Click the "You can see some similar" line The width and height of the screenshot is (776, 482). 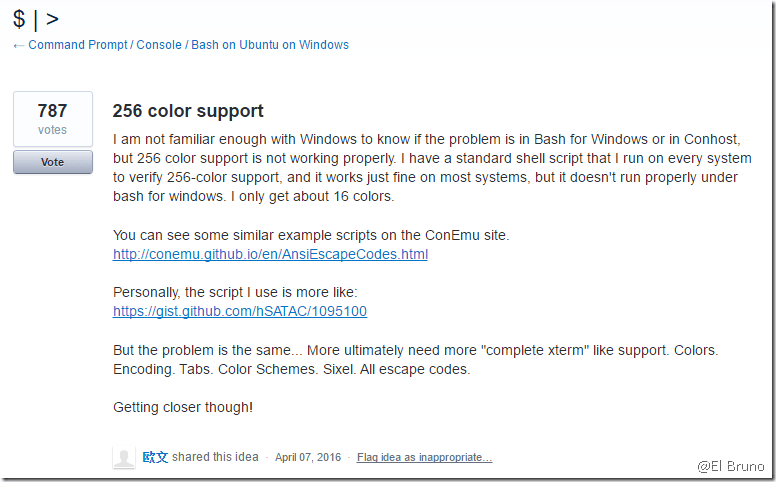pos(311,235)
